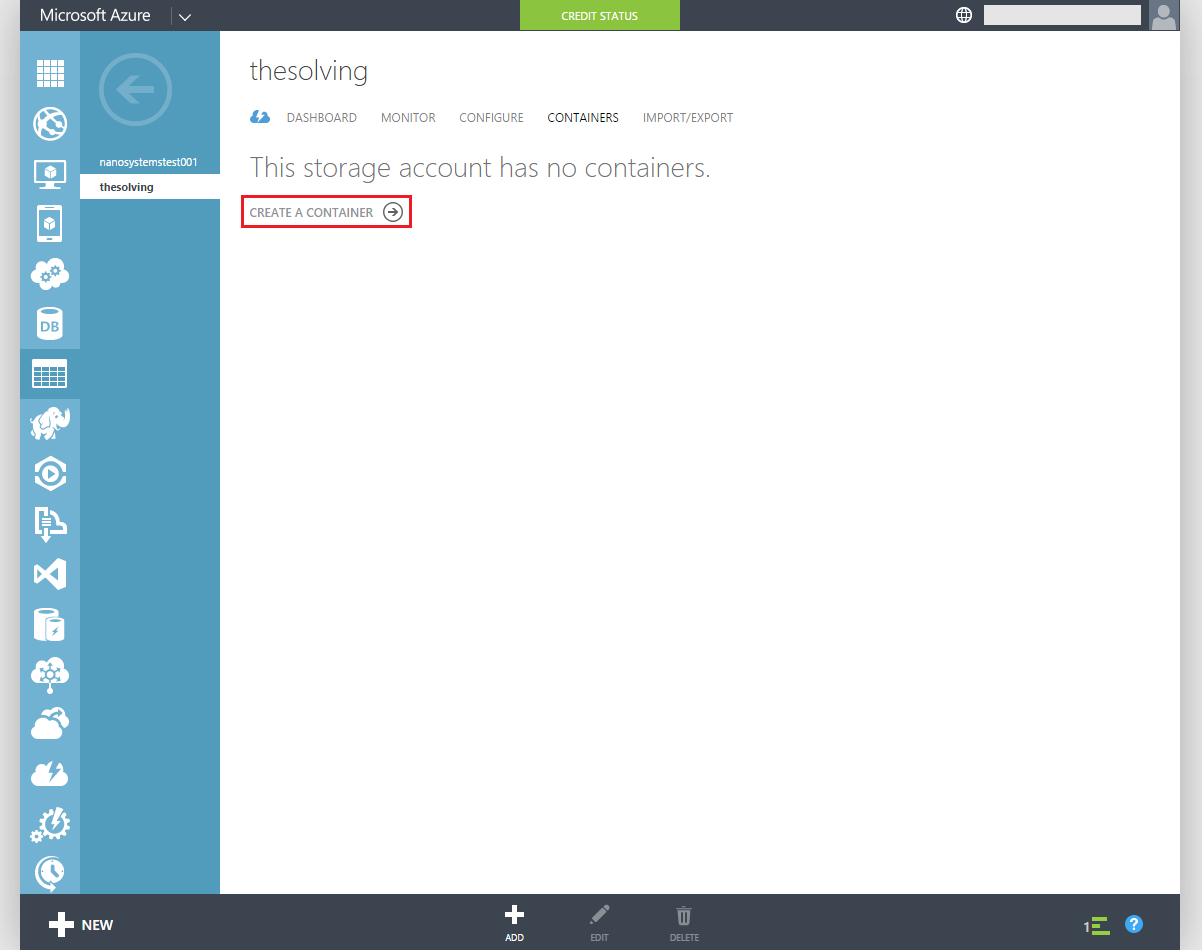Image resolution: width=1202 pixels, height=950 pixels.
Task: Open the help question mark icon
Action: pyautogui.click(x=1134, y=924)
